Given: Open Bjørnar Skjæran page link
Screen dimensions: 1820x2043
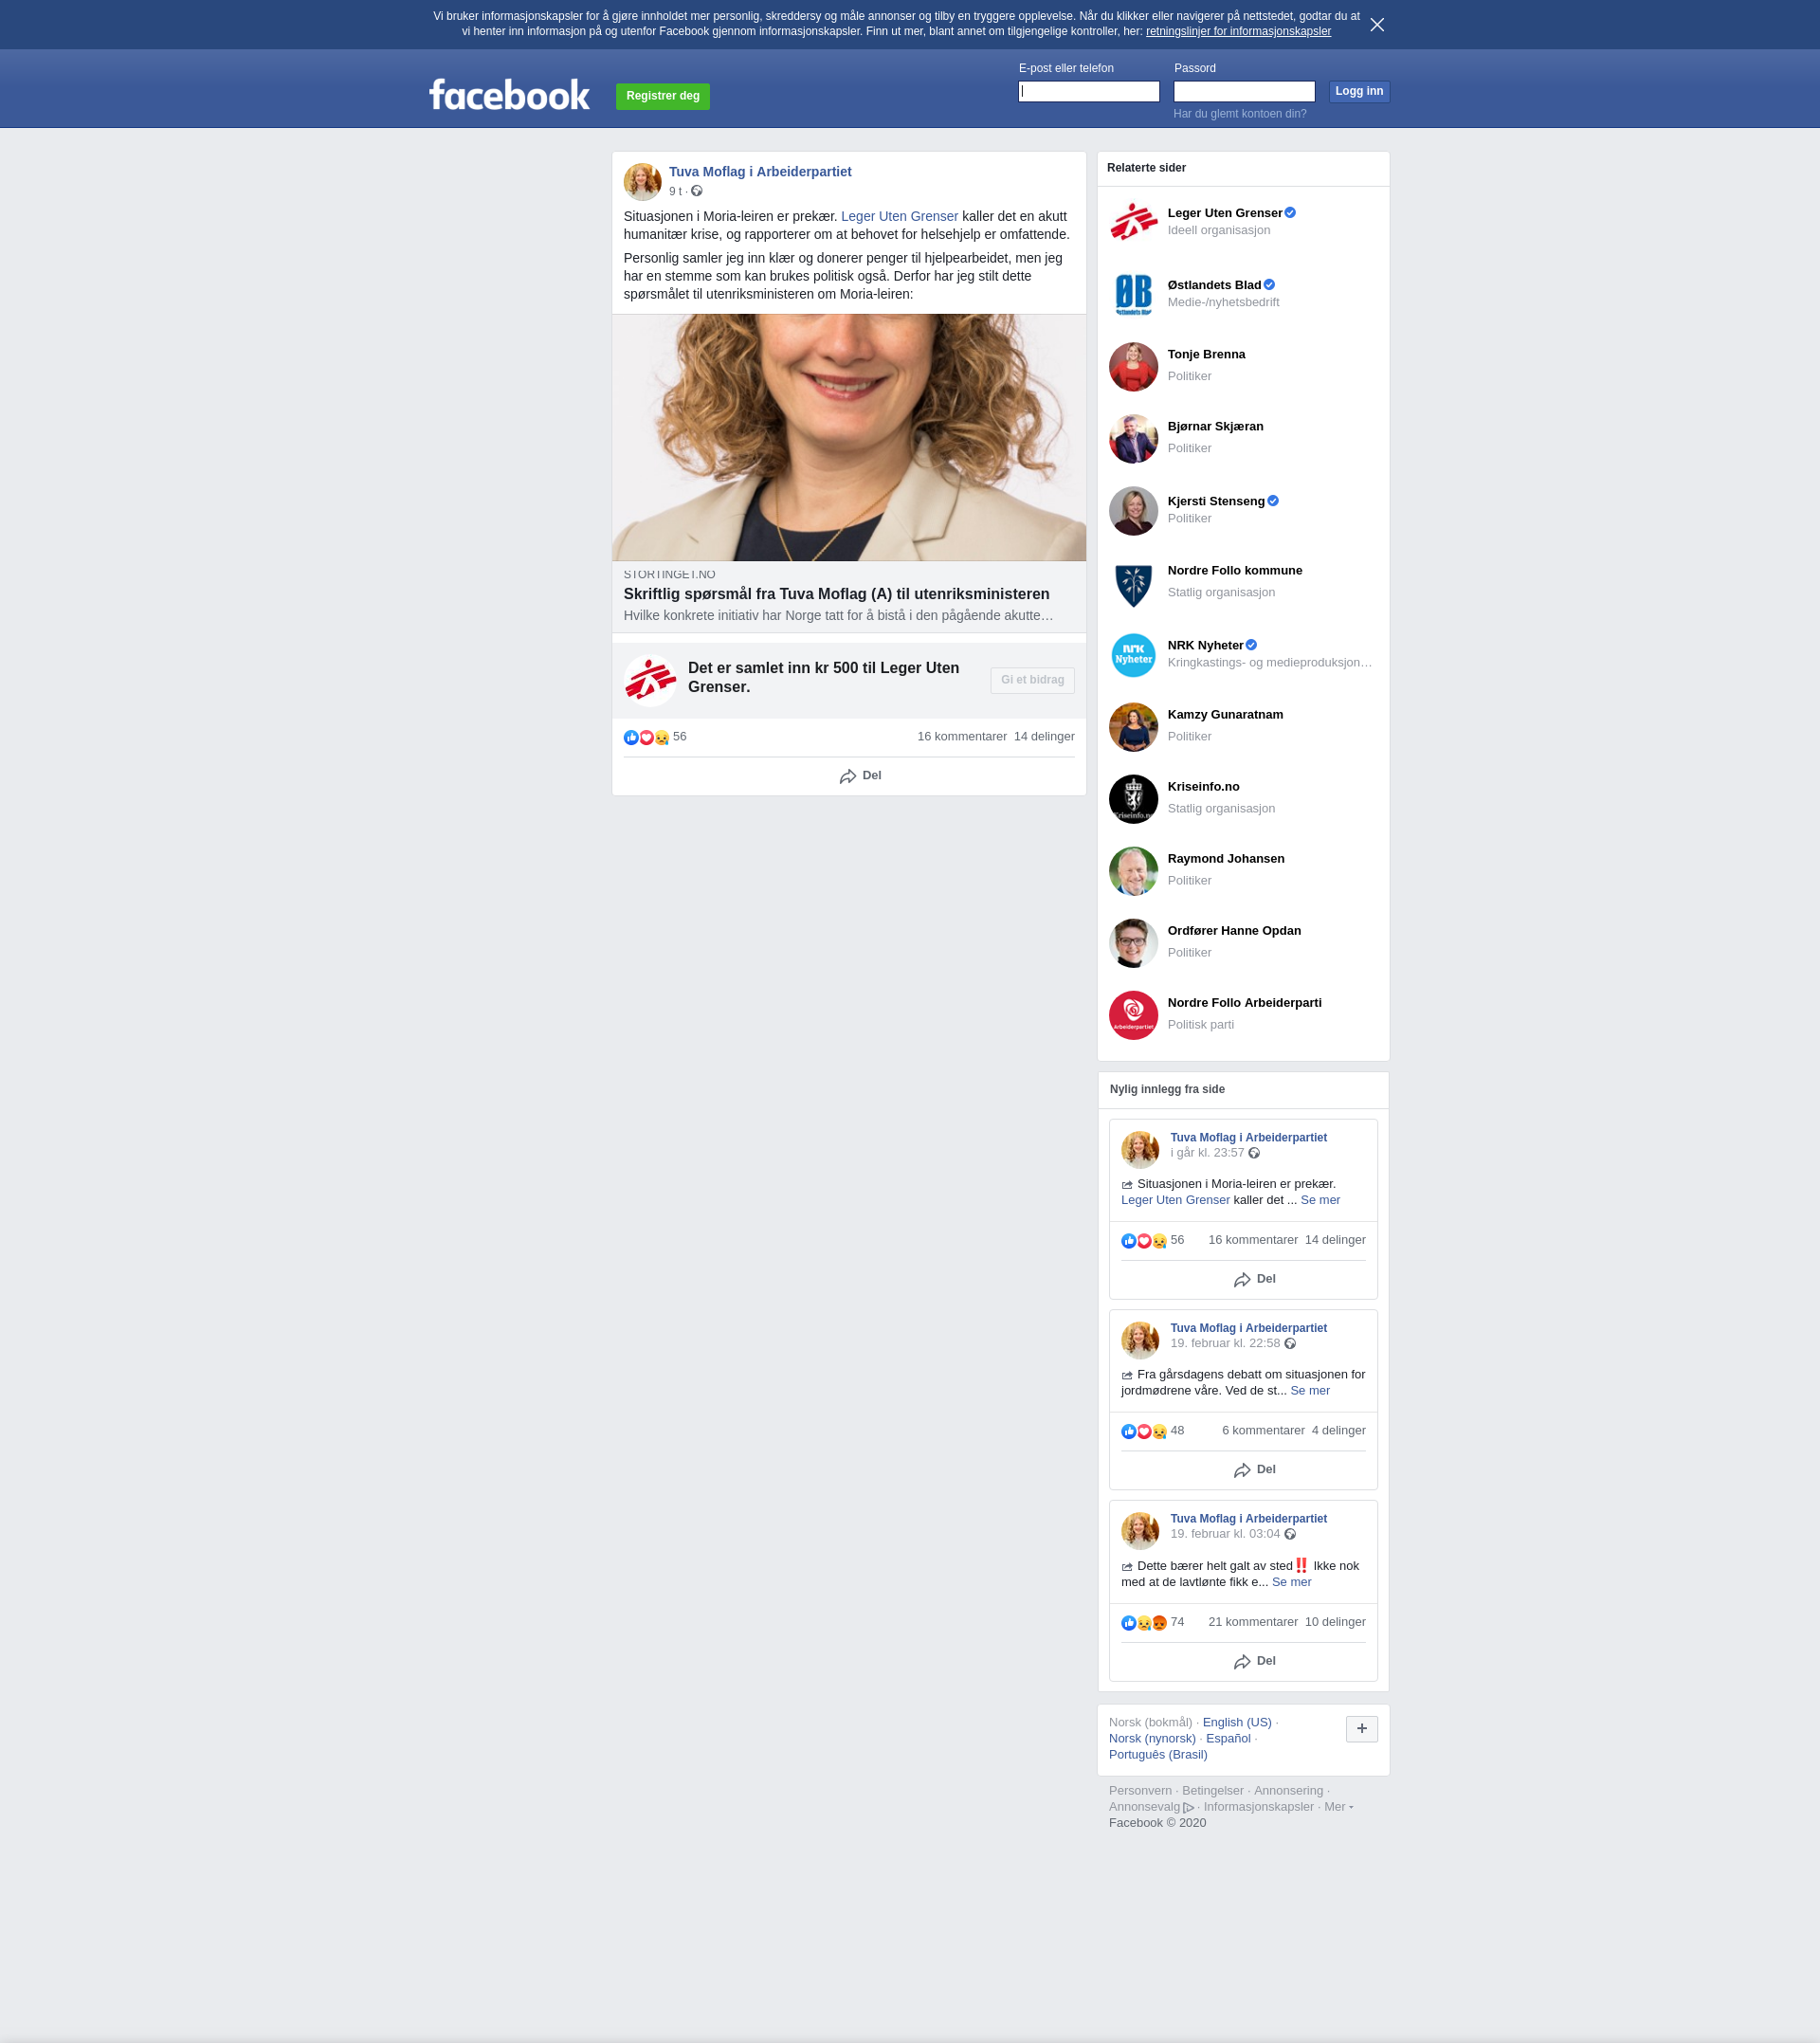Looking at the screenshot, I should 1215,426.
